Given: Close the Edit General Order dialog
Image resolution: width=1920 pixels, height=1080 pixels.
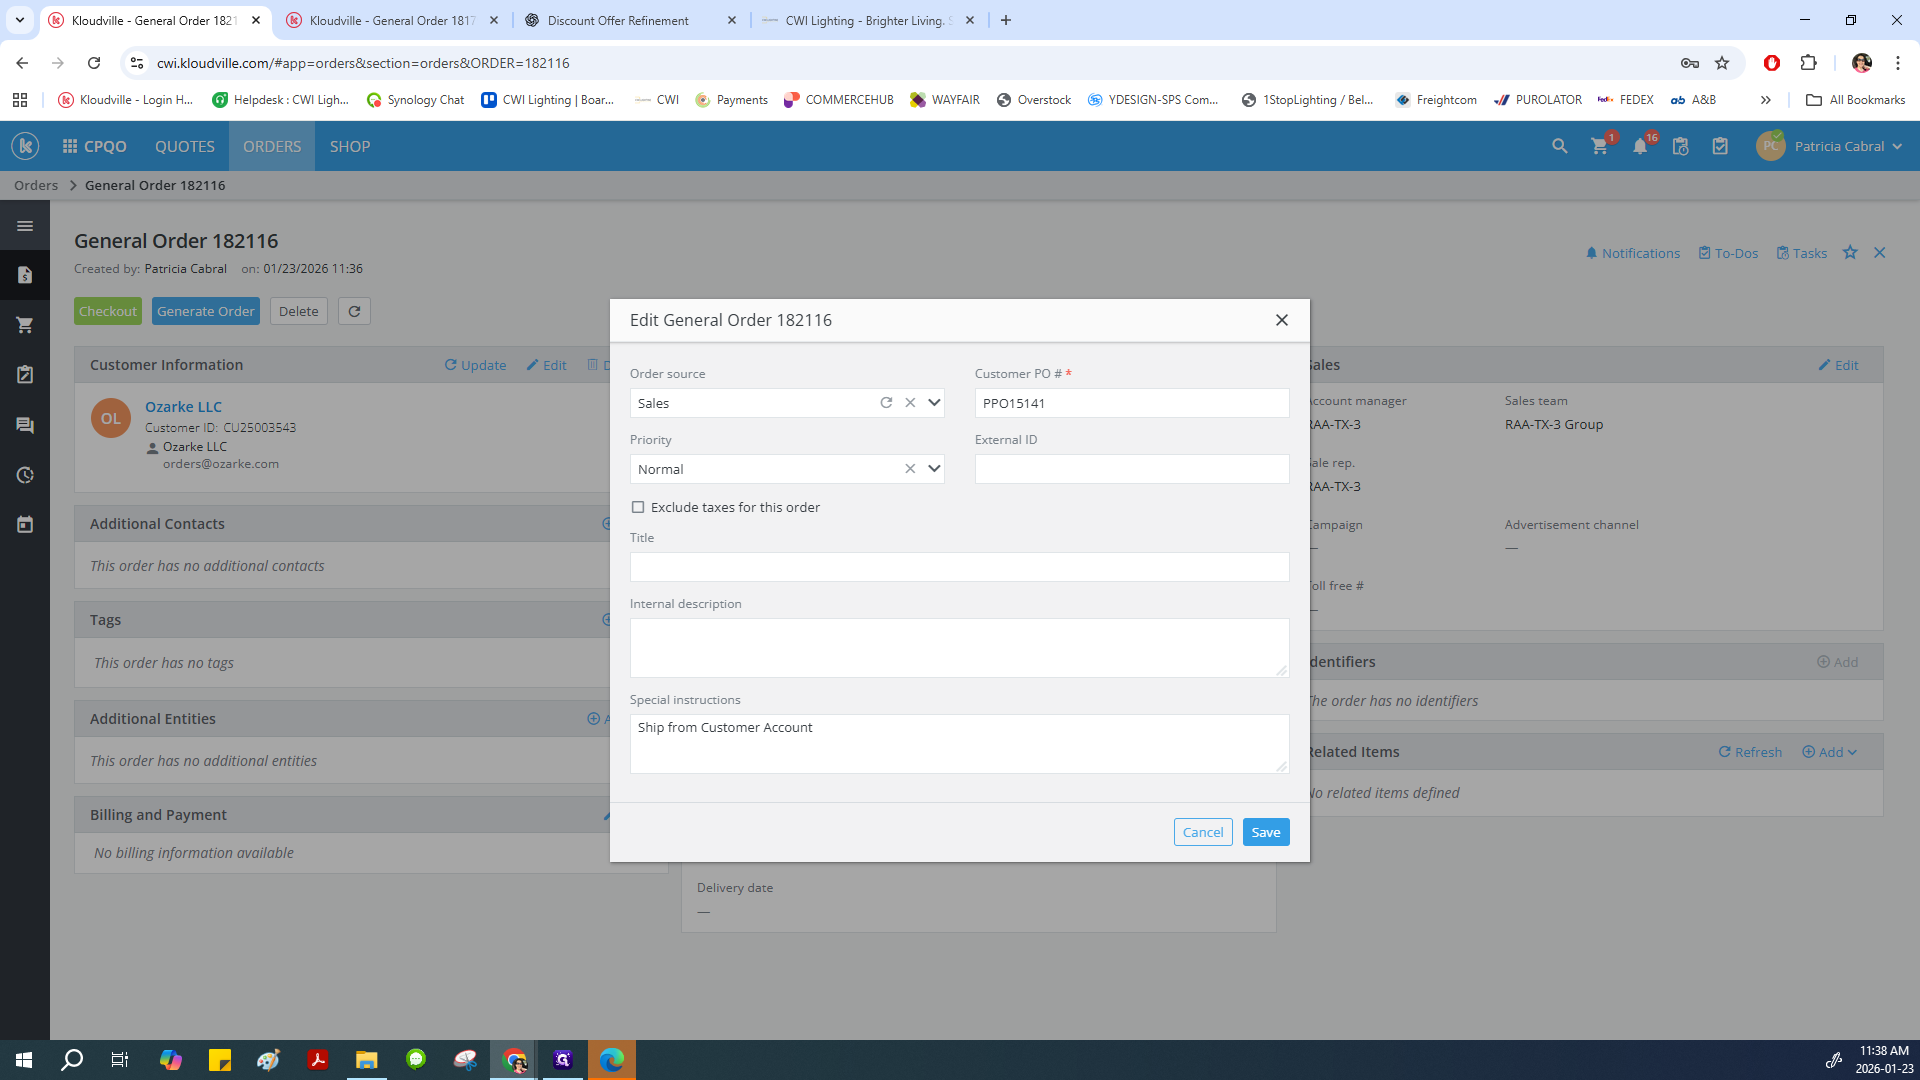Looking at the screenshot, I should [1281, 320].
